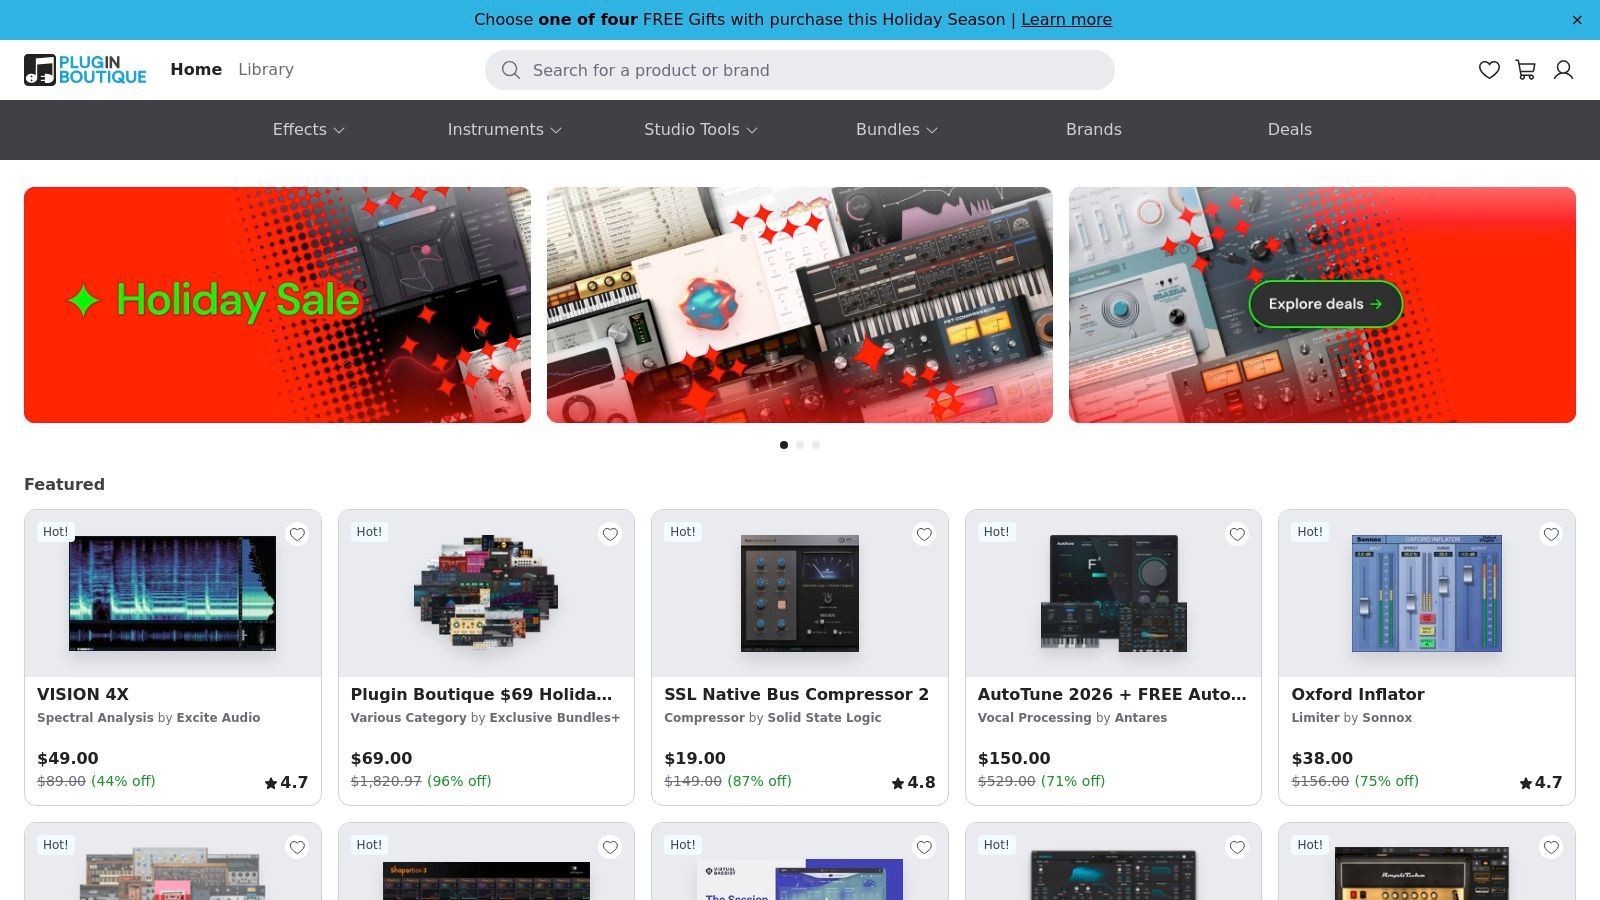Expand the Effects dropdown menu

tap(308, 130)
